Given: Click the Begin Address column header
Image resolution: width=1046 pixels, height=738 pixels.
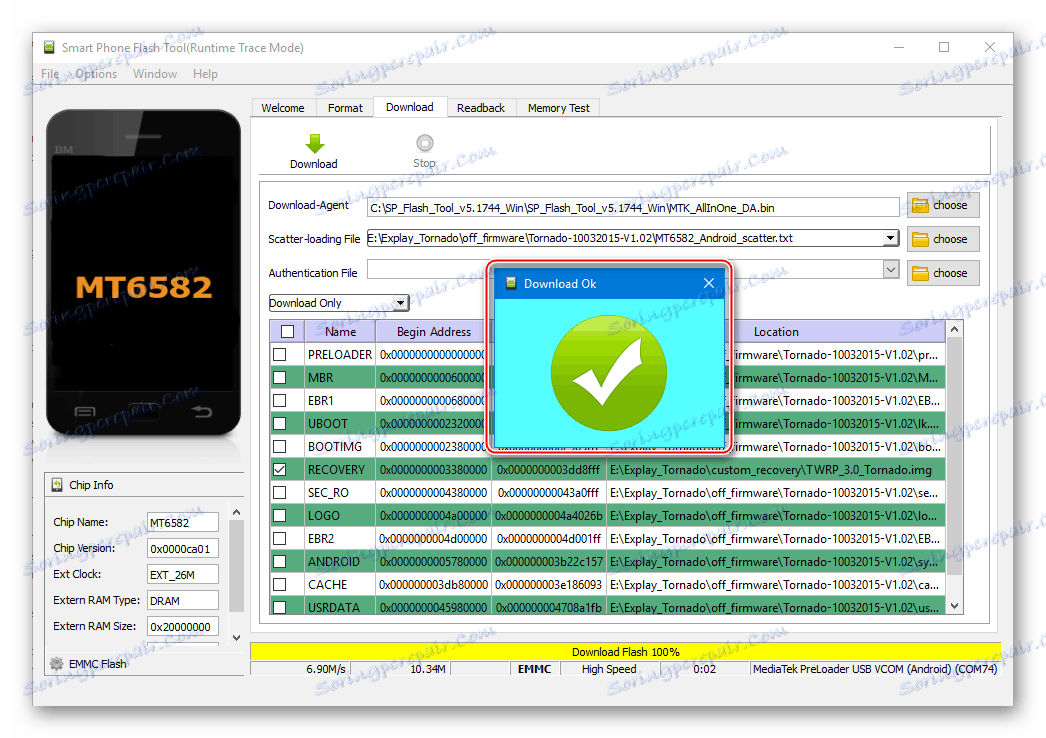Looking at the screenshot, I should (434, 332).
